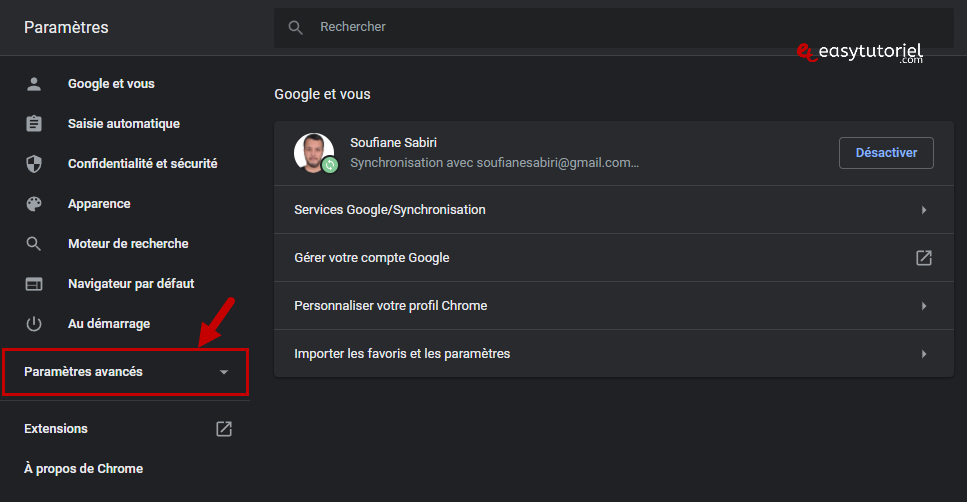Click the clipboard icon beside Saisie automatique
Image resolution: width=967 pixels, height=502 pixels.
click(x=34, y=123)
